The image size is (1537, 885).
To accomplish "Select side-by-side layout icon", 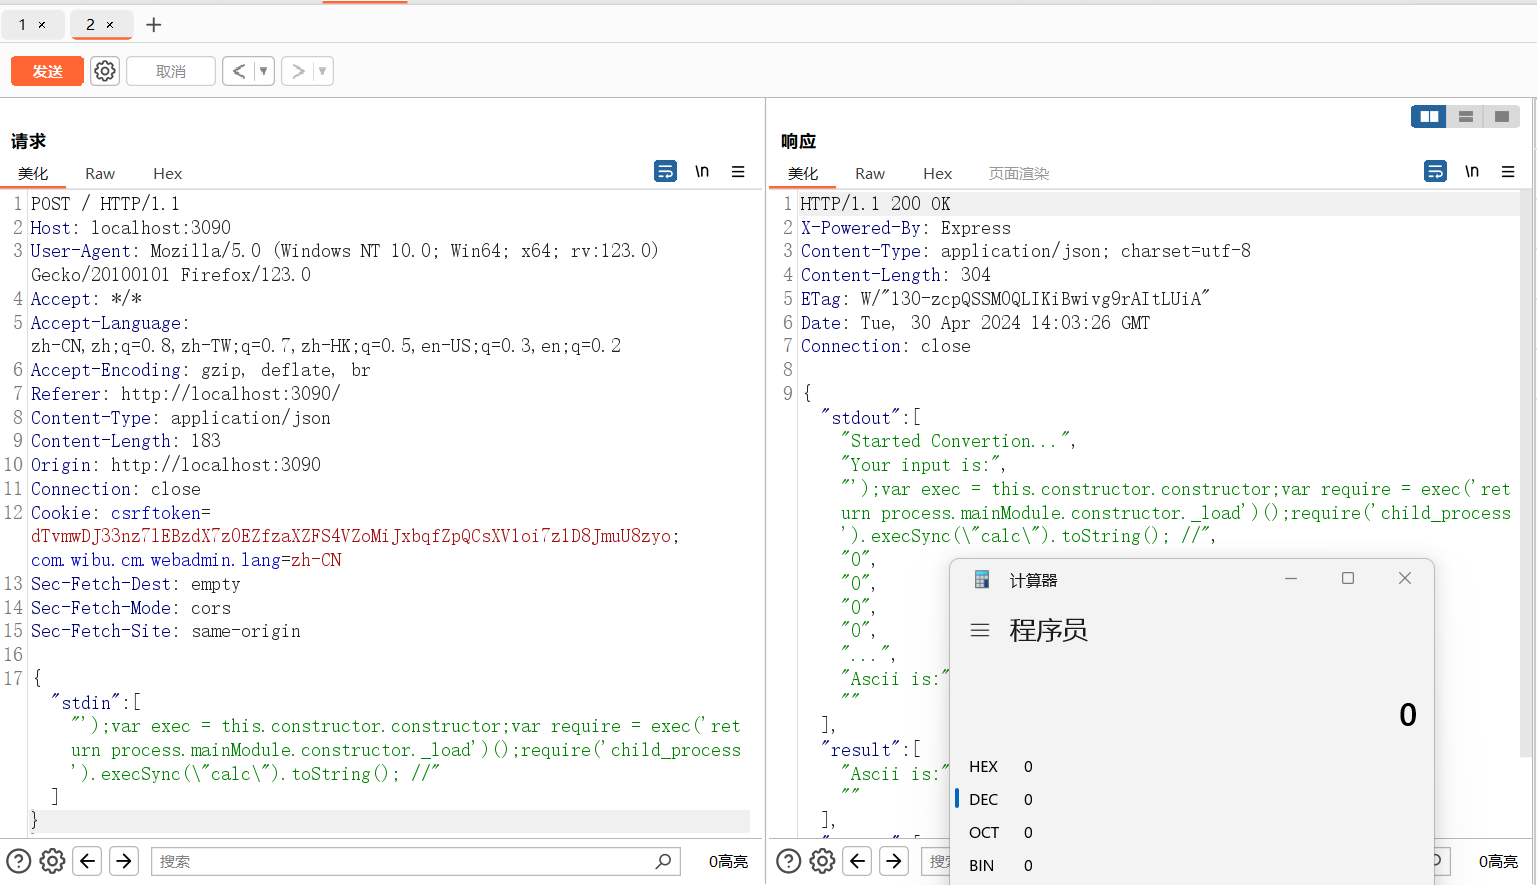I will [1429, 117].
